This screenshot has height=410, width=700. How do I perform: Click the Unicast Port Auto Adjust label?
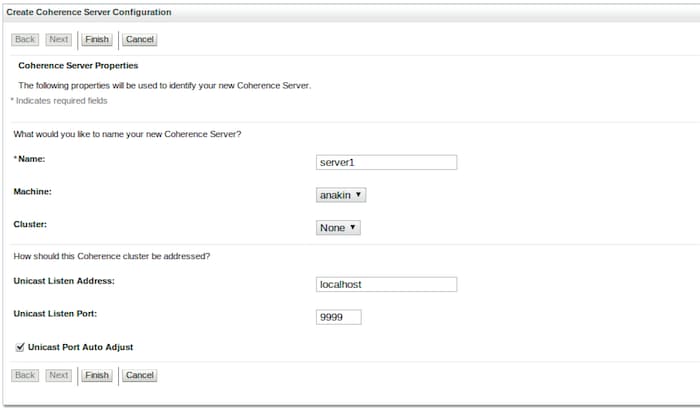pyautogui.click(x=81, y=347)
